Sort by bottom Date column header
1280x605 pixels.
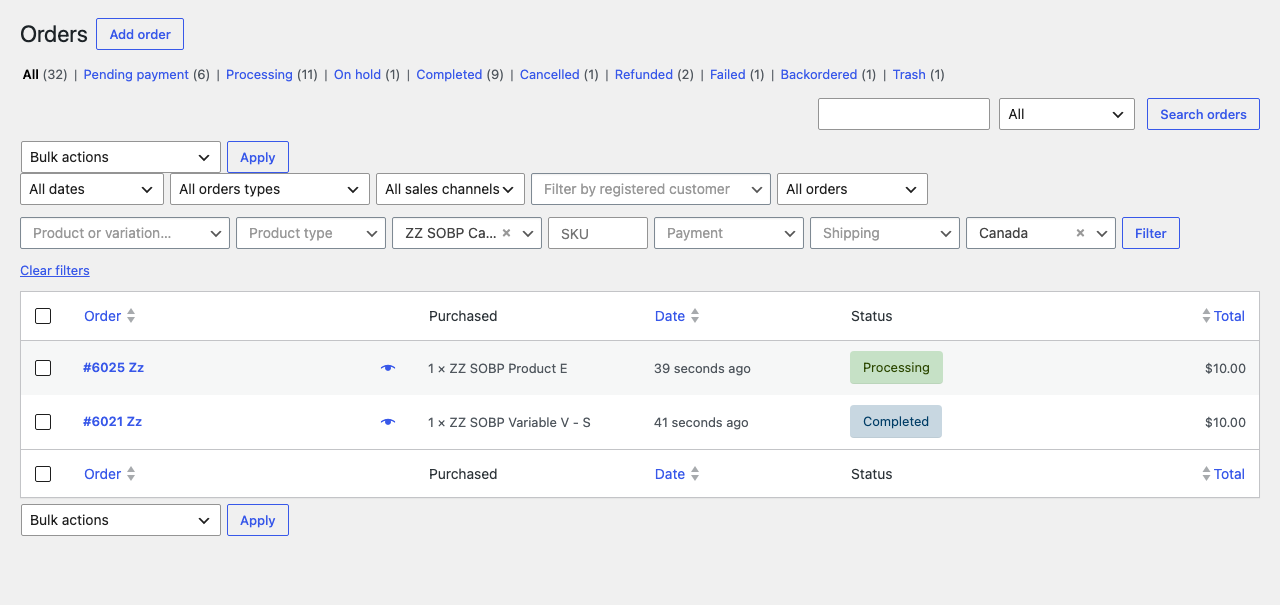[x=670, y=474]
